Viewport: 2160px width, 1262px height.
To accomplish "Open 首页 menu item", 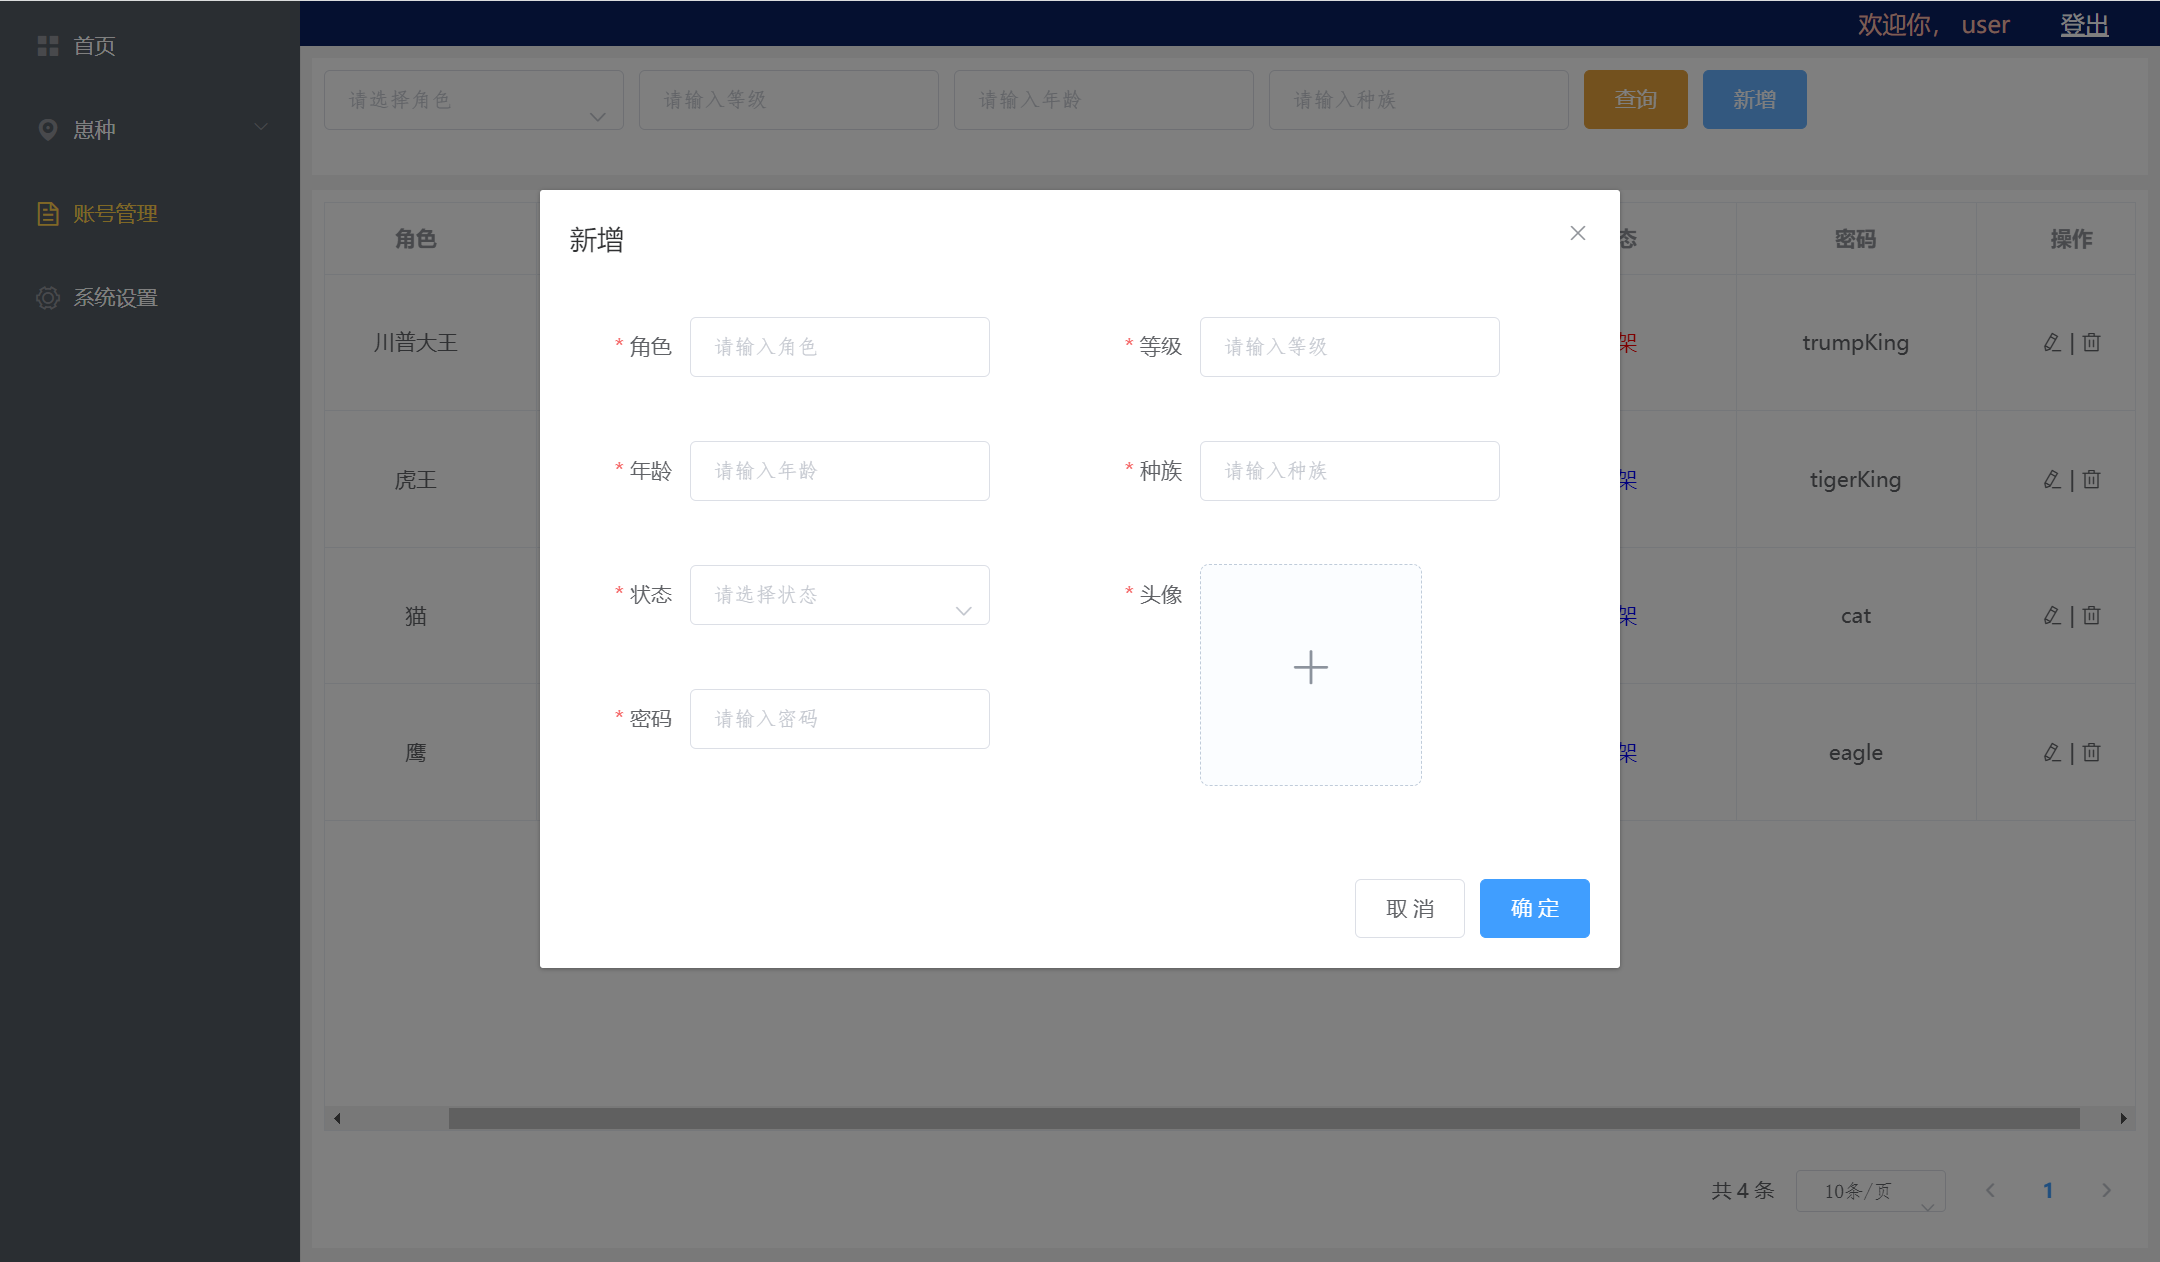I will click(x=150, y=46).
